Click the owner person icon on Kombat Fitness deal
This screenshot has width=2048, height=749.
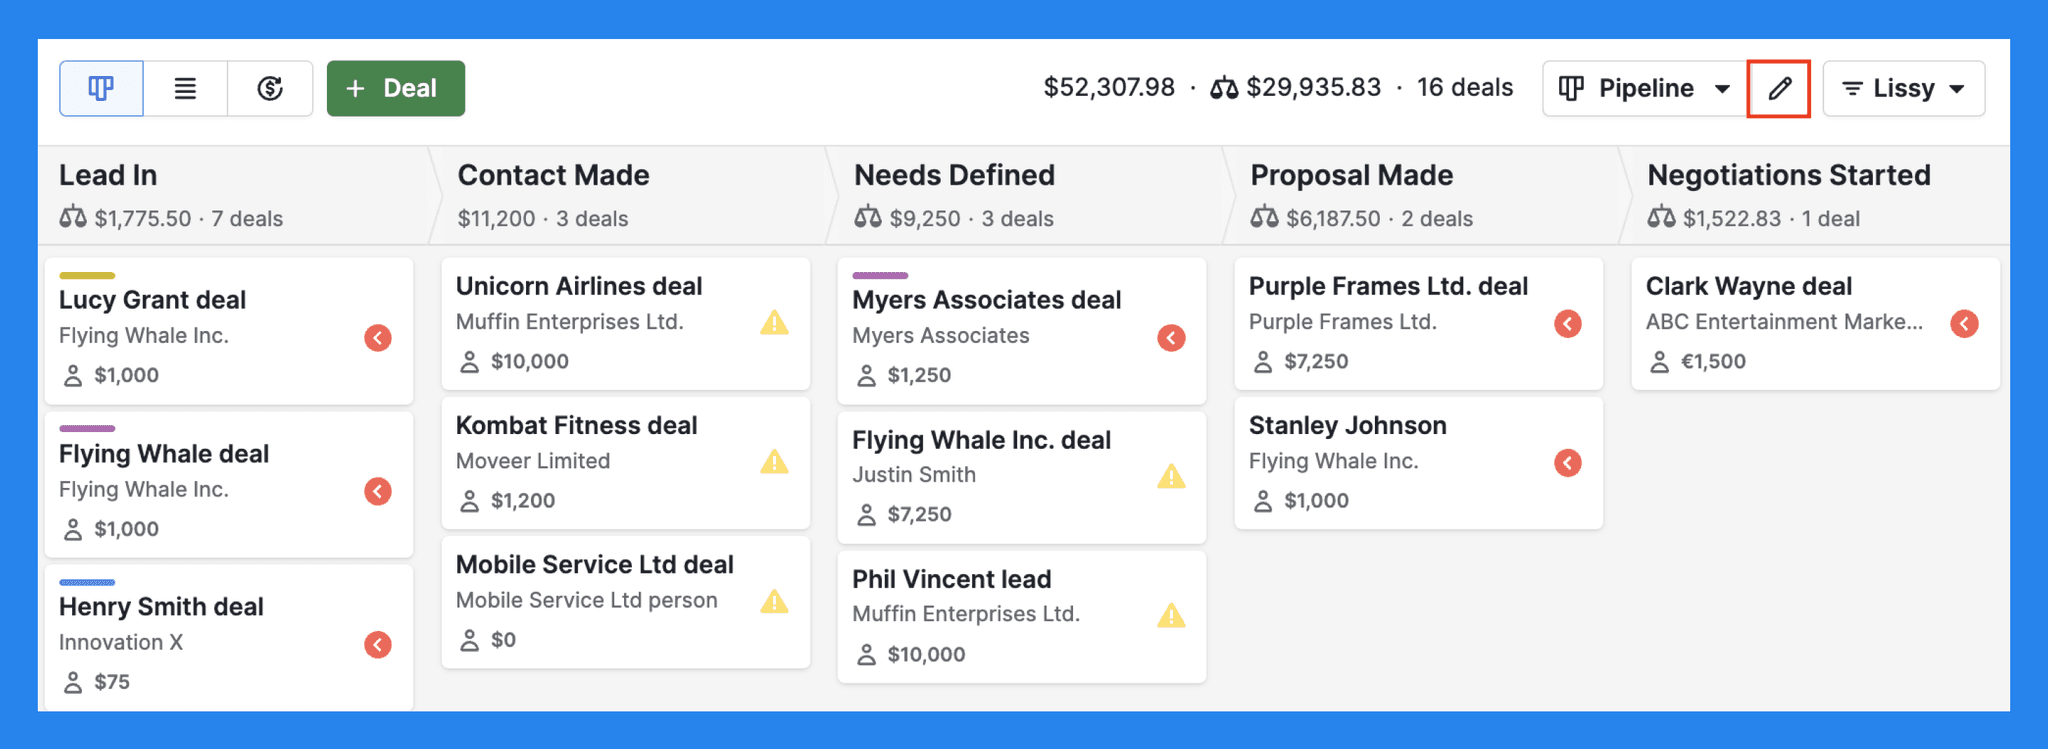[x=468, y=500]
